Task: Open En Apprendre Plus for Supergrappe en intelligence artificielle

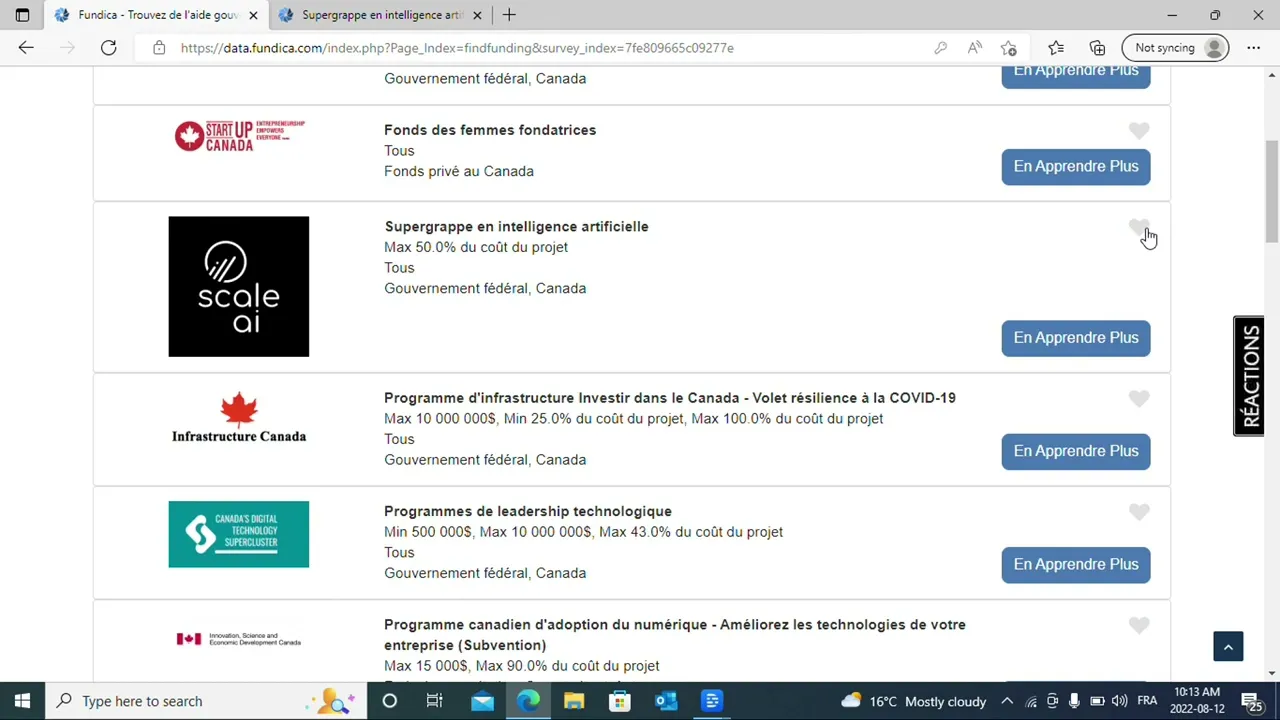Action: [1076, 337]
